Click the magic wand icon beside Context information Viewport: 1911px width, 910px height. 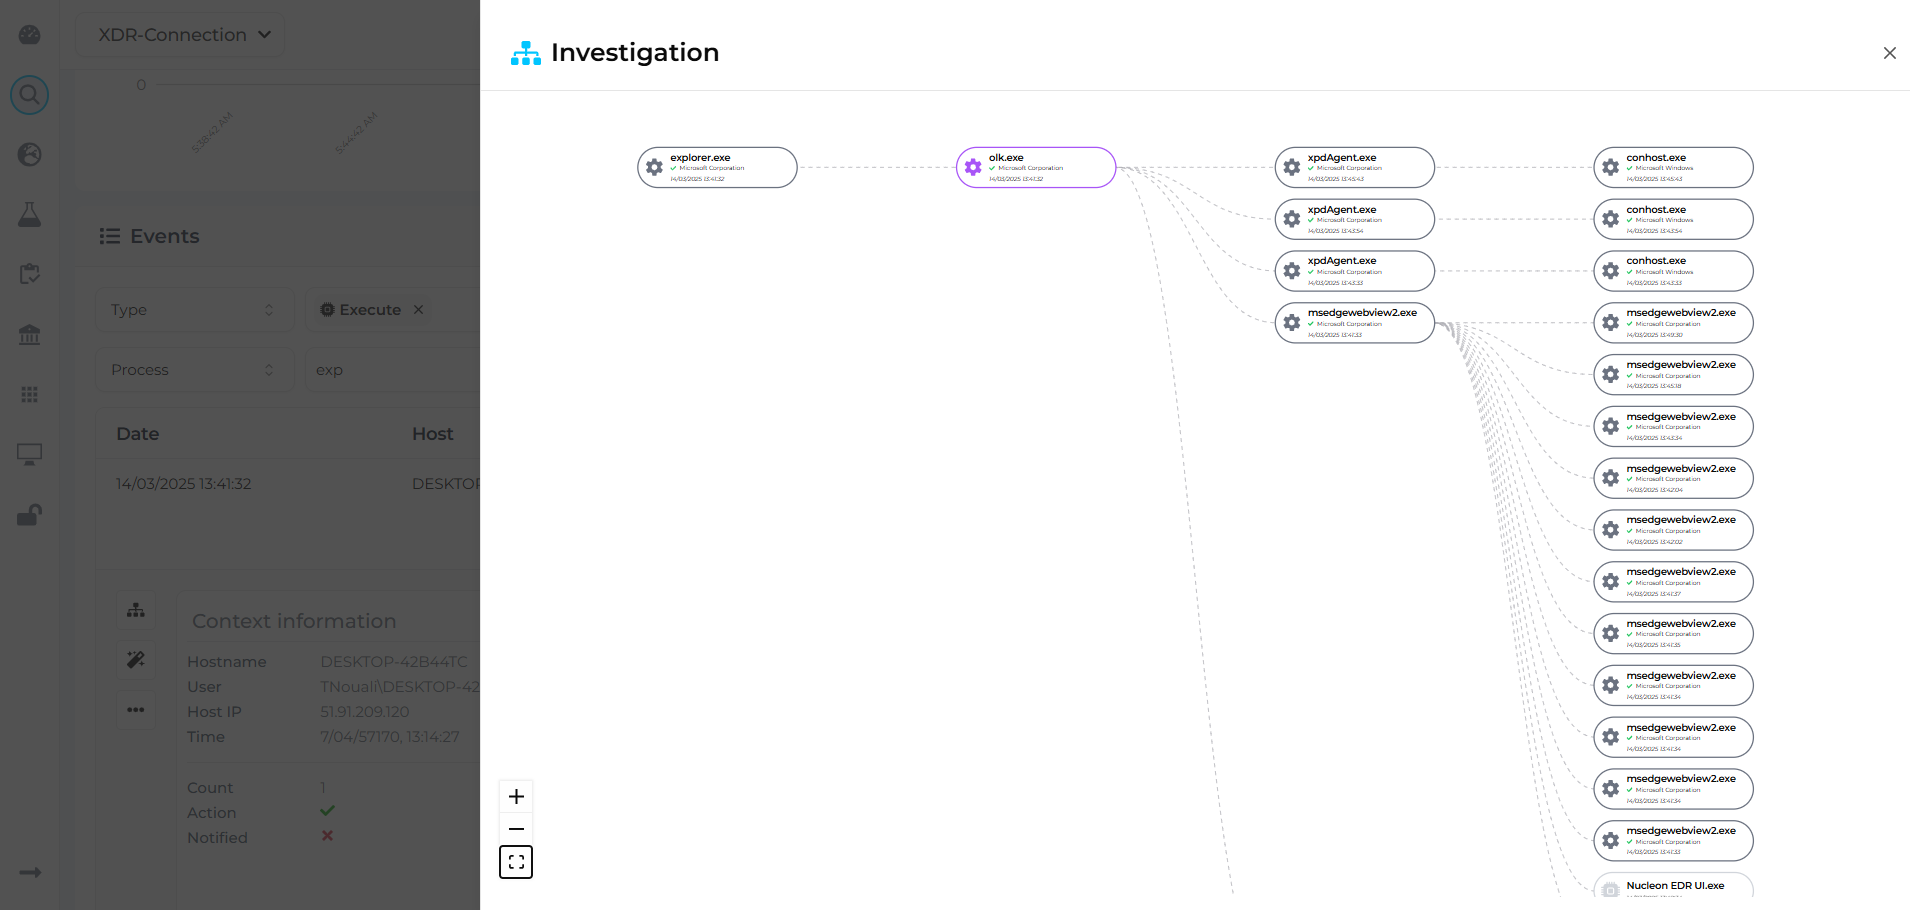(x=136, y=660)
